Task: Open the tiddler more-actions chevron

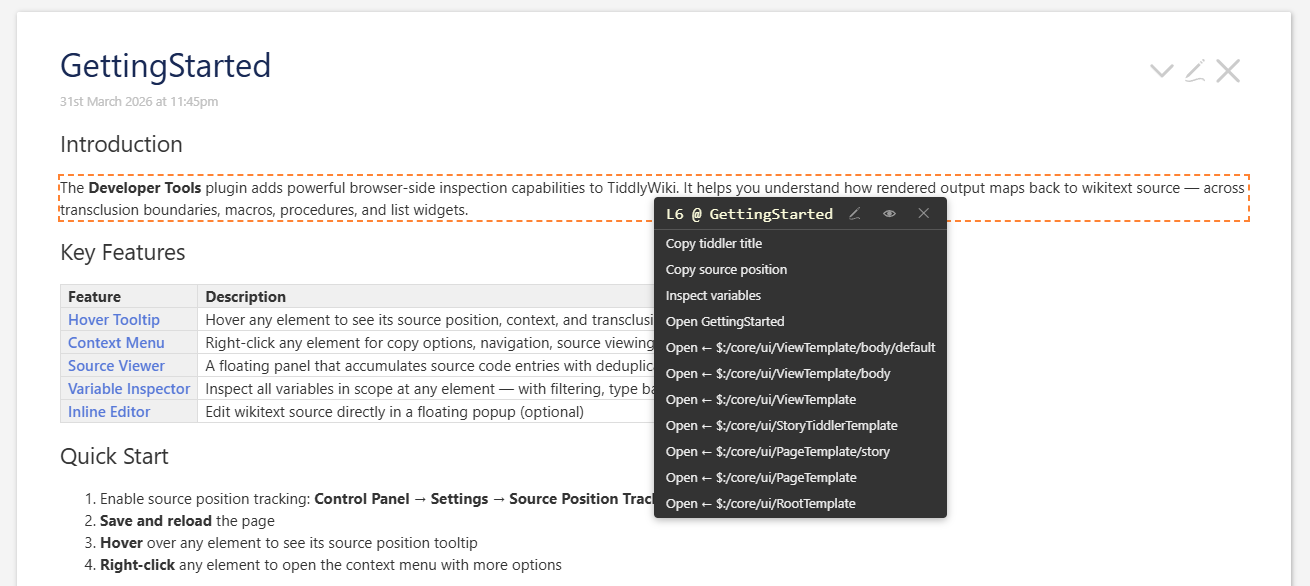Action: click(1161, 71)
